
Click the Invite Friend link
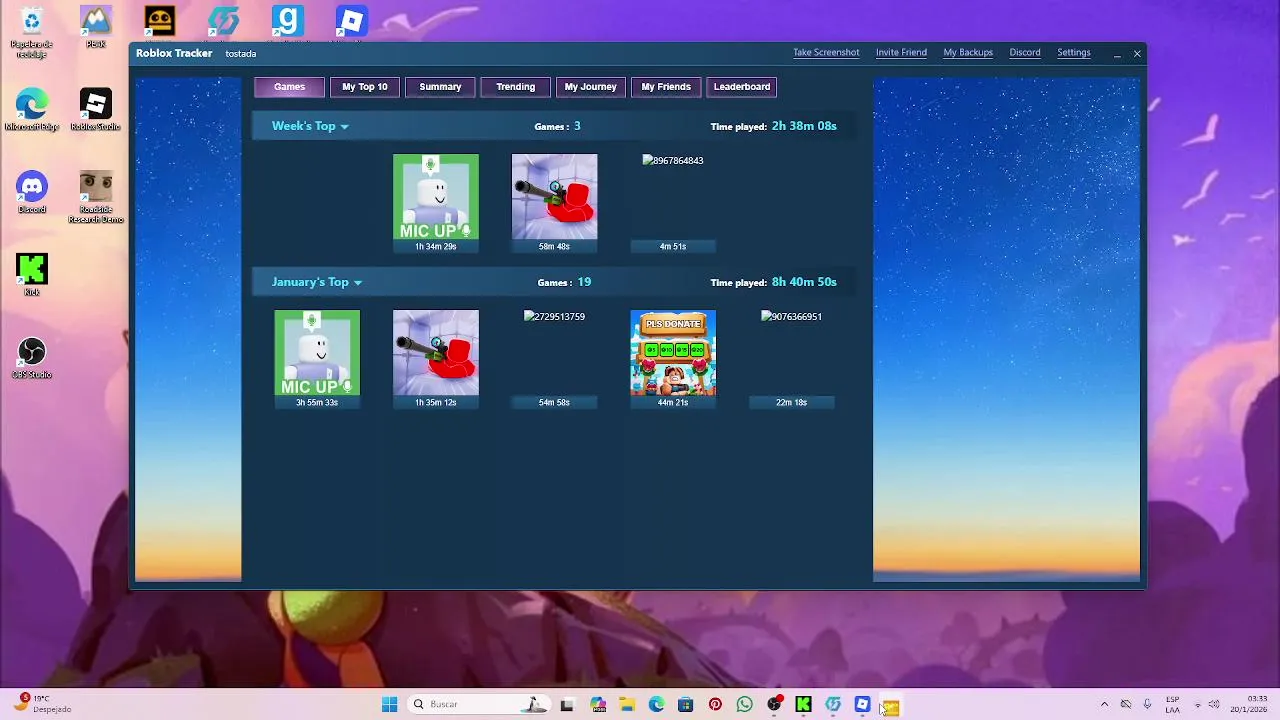coord(901,53)
